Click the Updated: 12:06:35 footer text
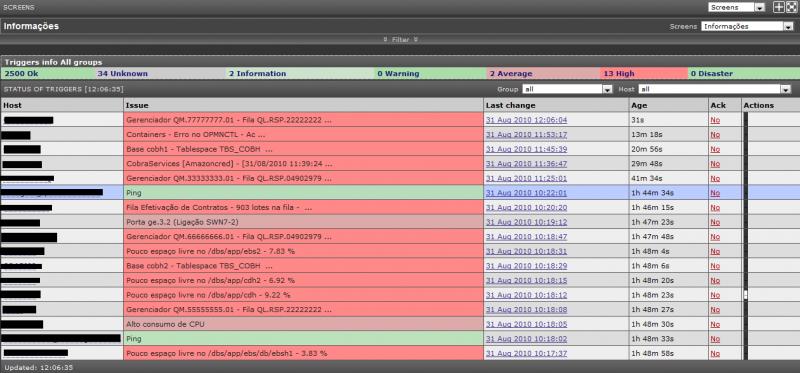Image resolution: width=800 pixels, height=373 pixels. point(39,367)
